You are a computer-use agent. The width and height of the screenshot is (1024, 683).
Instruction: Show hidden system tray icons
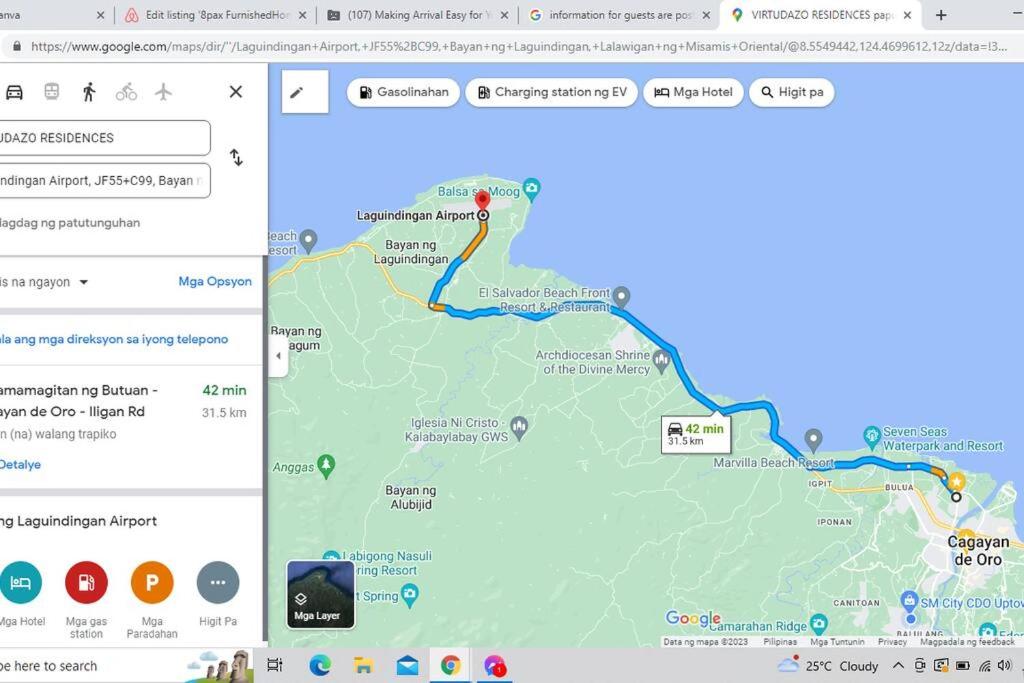point(899,665)
